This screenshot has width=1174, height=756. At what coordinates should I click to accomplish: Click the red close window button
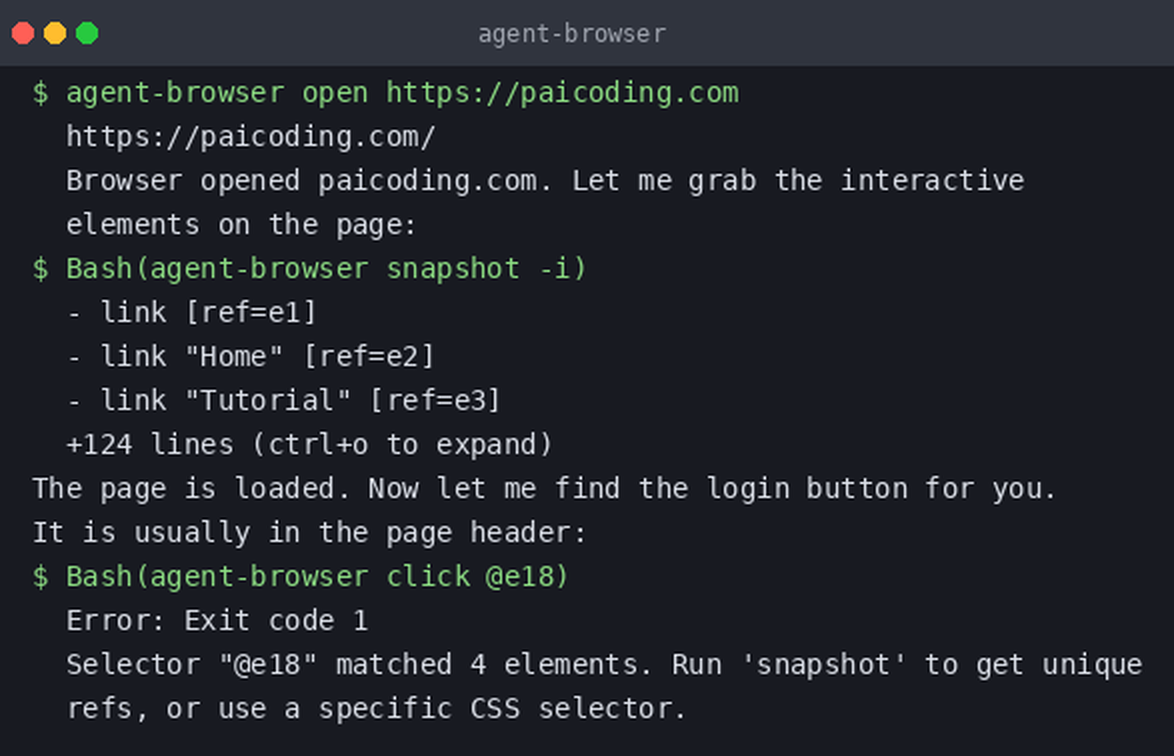[x=23, y=34]
